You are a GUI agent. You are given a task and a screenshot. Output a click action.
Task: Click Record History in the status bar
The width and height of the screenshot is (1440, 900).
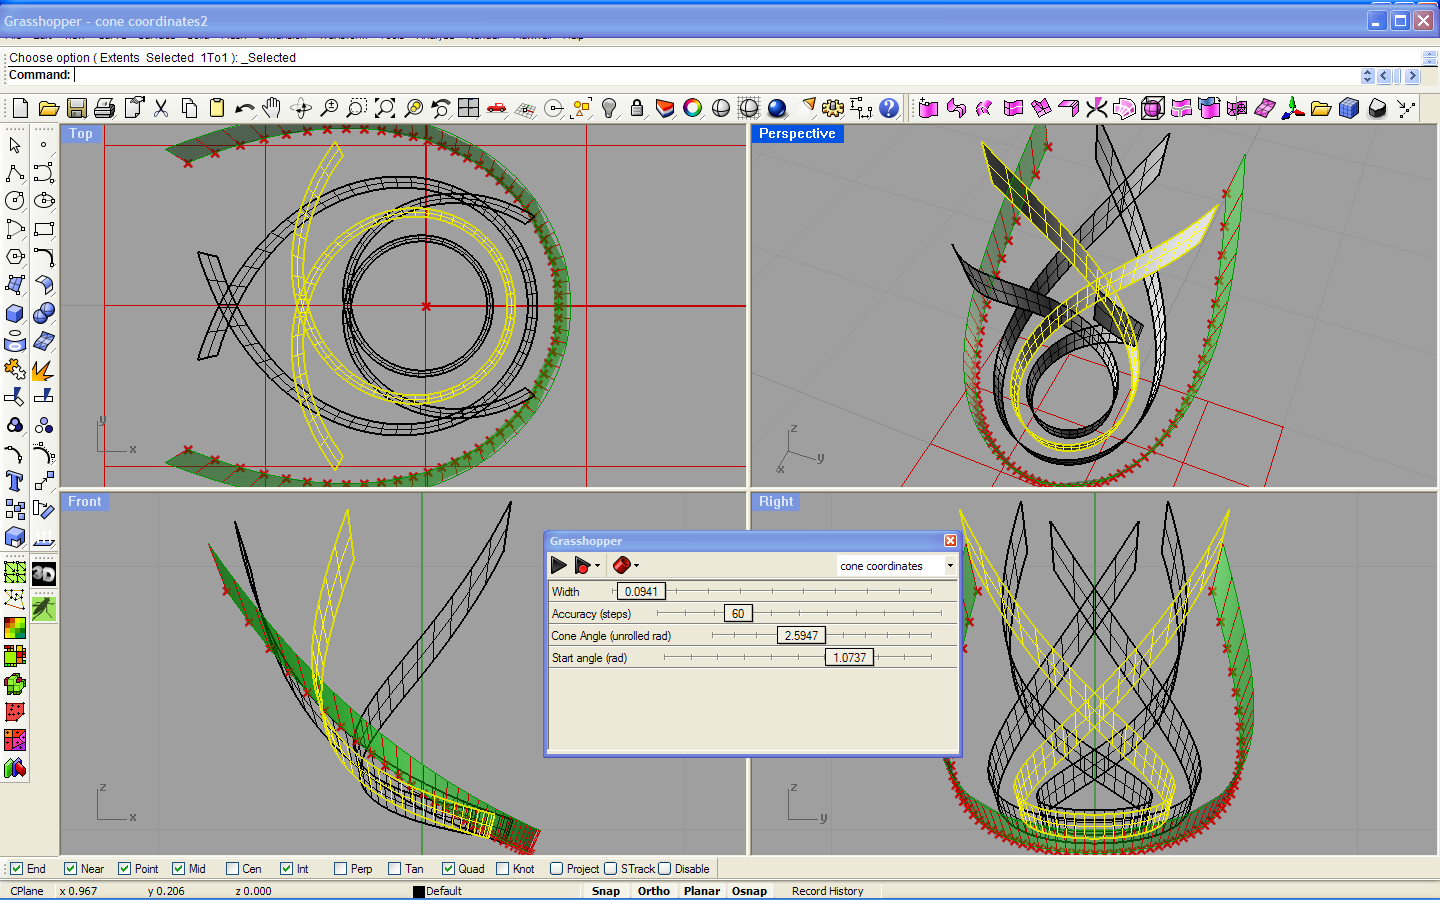tap(827, 890)
